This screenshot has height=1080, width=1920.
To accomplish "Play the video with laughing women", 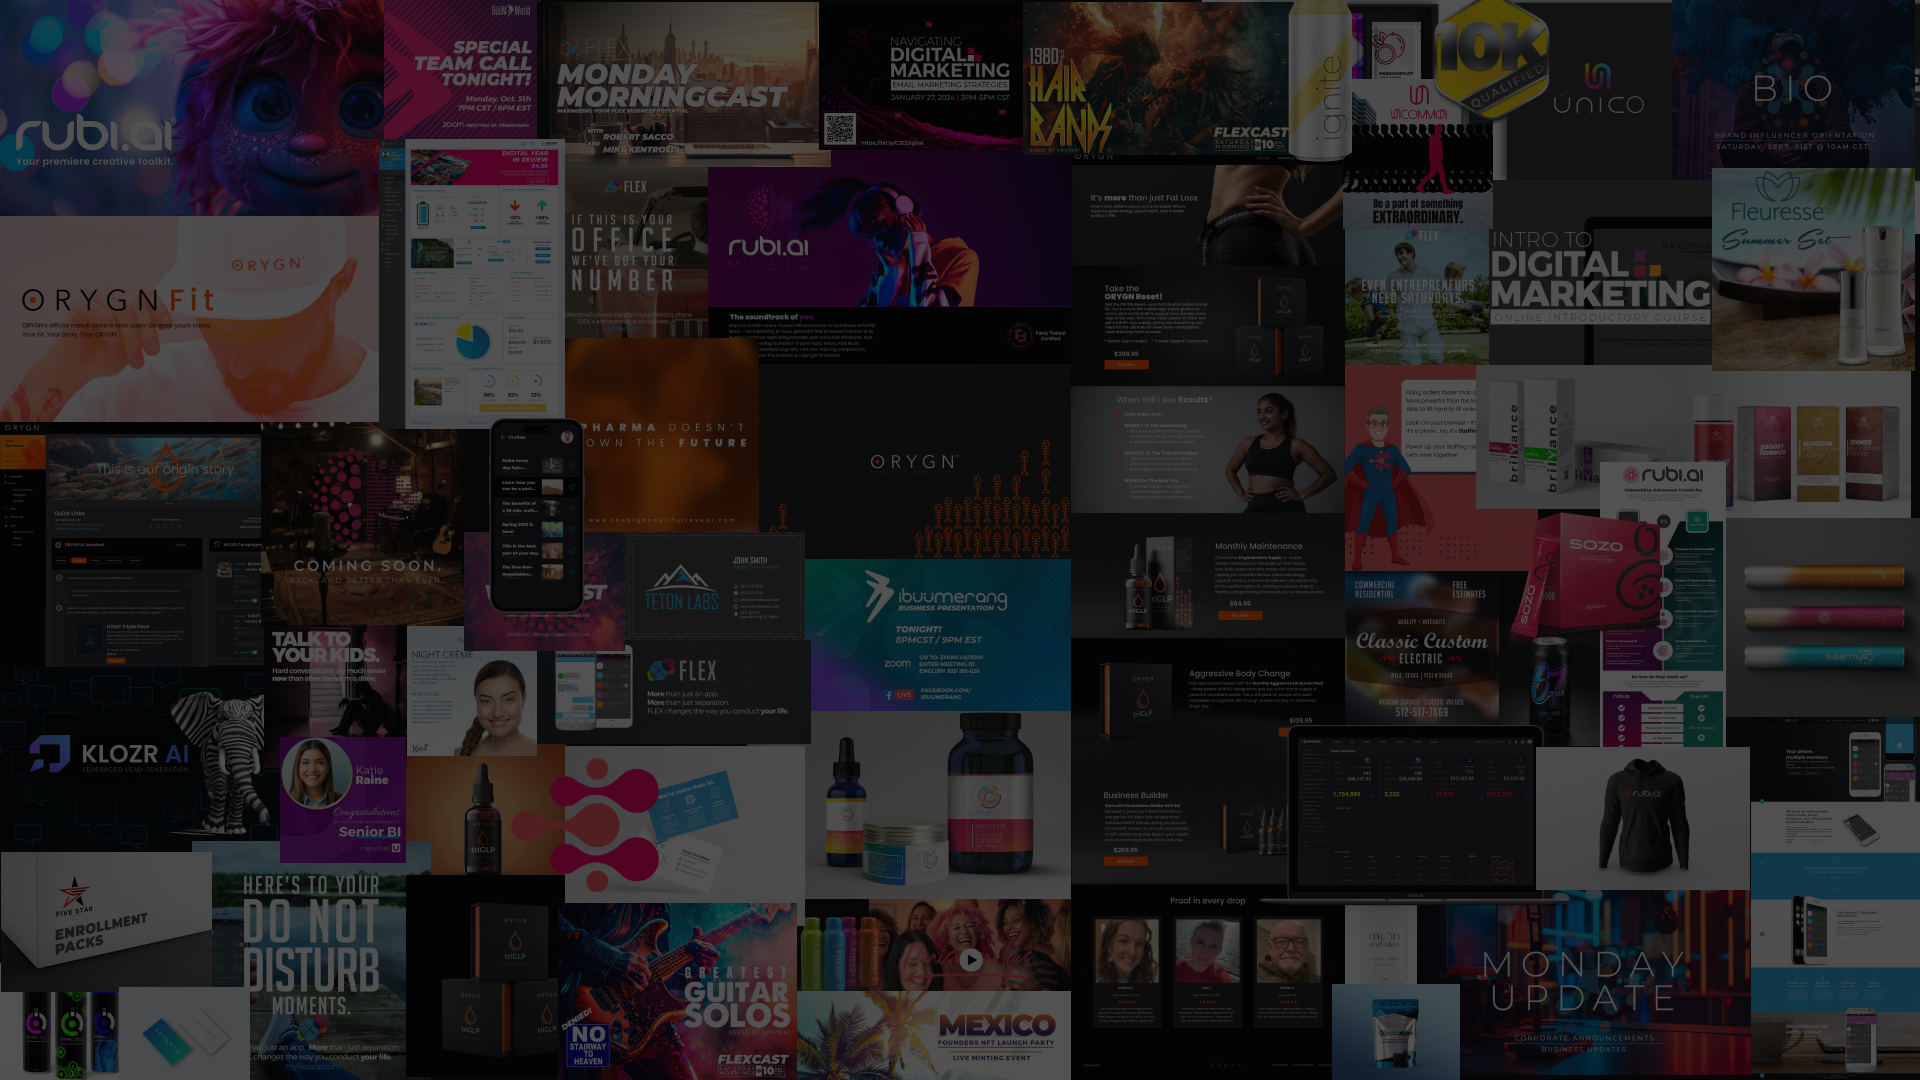I will 970,960.
